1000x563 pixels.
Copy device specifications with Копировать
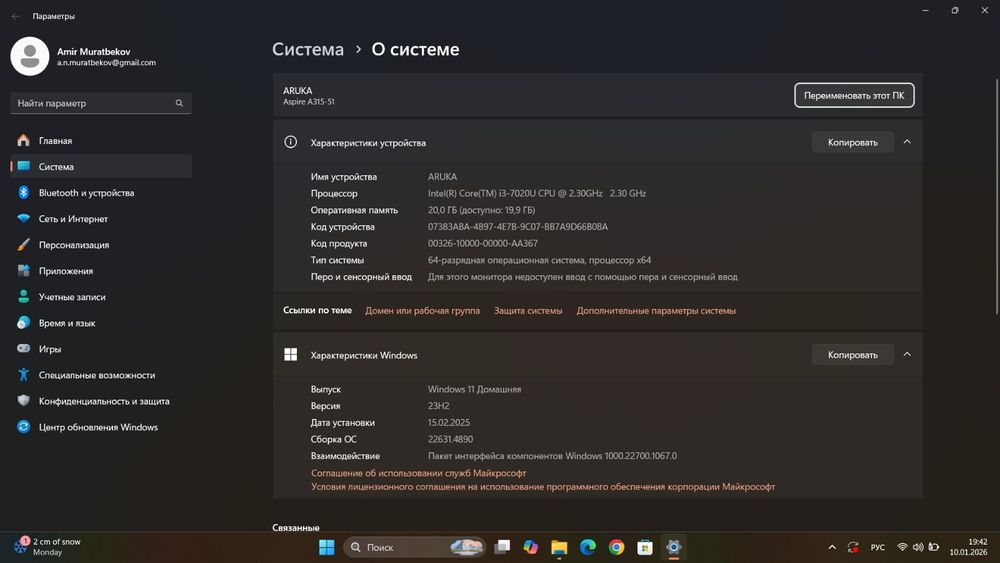coord(853,142)
